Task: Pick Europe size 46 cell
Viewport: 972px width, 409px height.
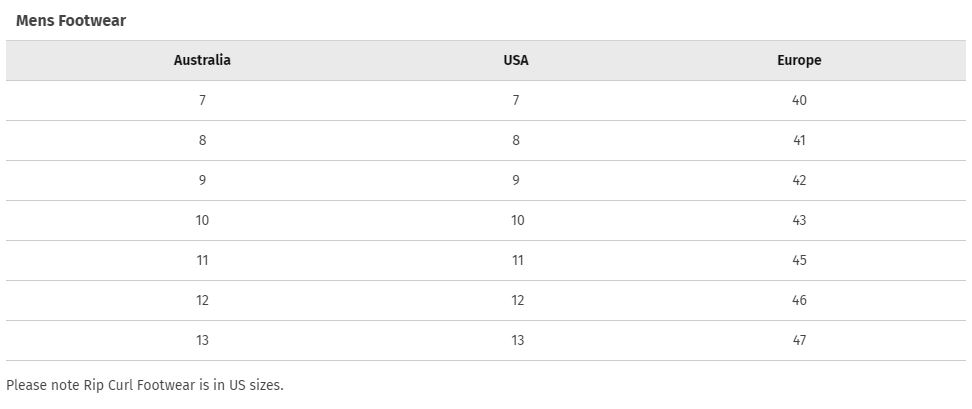Action: (x=799, y=300)
